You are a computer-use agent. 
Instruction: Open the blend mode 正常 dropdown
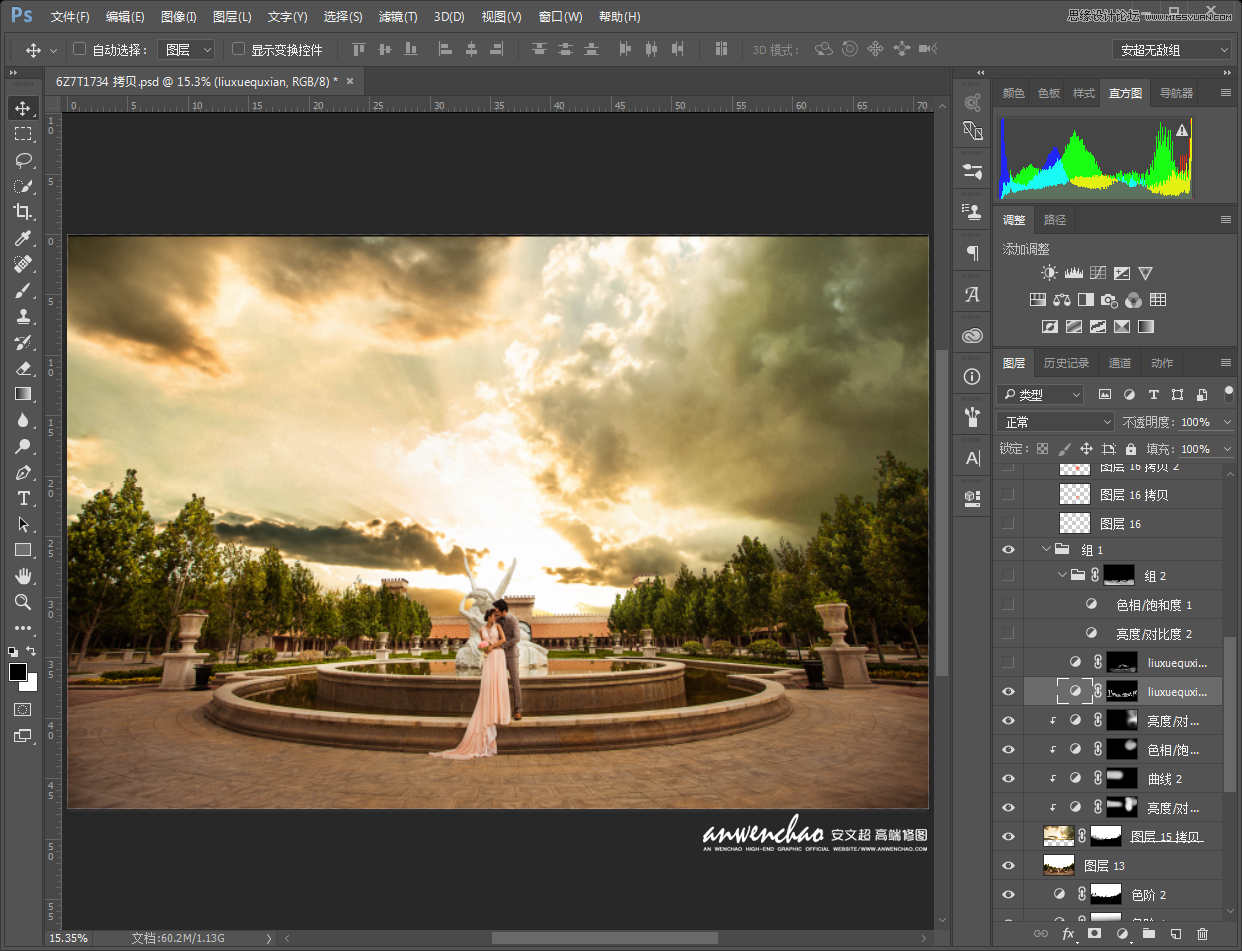tap(1055, 422)
